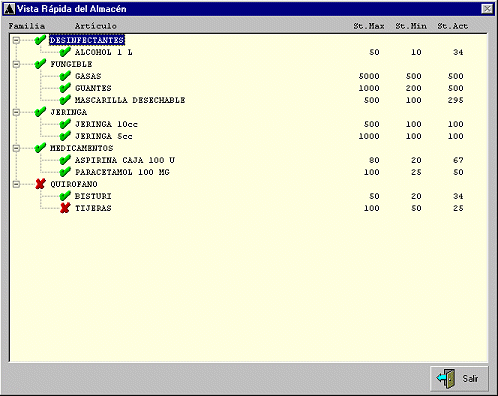The width and height of the screenshot is (498, 396).
Task: Click the green check icon beside GASAS
Action: point(65,76)
